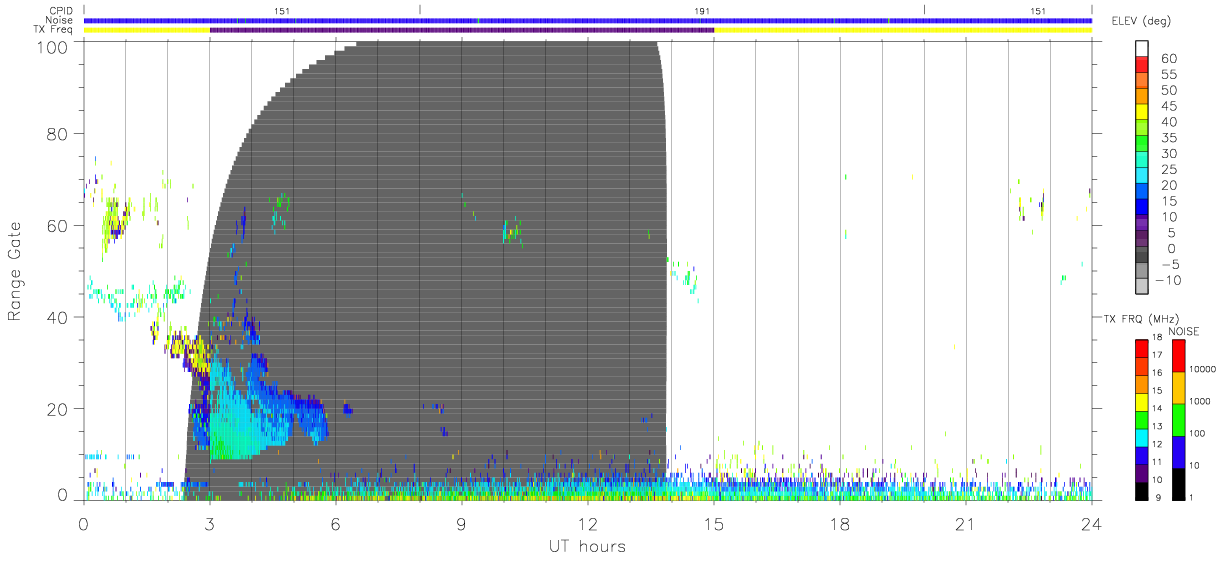Click ELEV colorbar label 60
Image resolution: width=1228 pixels, height=567 pixels.
pos(1169,59)
